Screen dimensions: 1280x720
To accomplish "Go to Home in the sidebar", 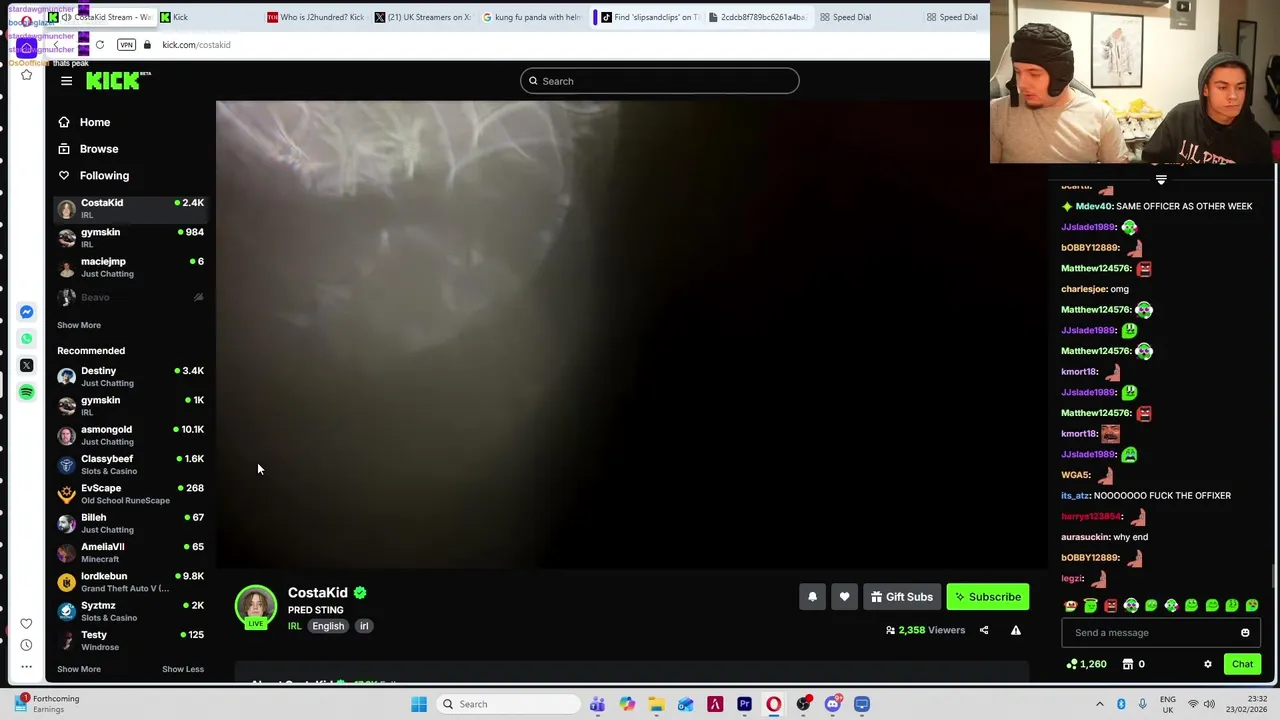I will 95,122.
